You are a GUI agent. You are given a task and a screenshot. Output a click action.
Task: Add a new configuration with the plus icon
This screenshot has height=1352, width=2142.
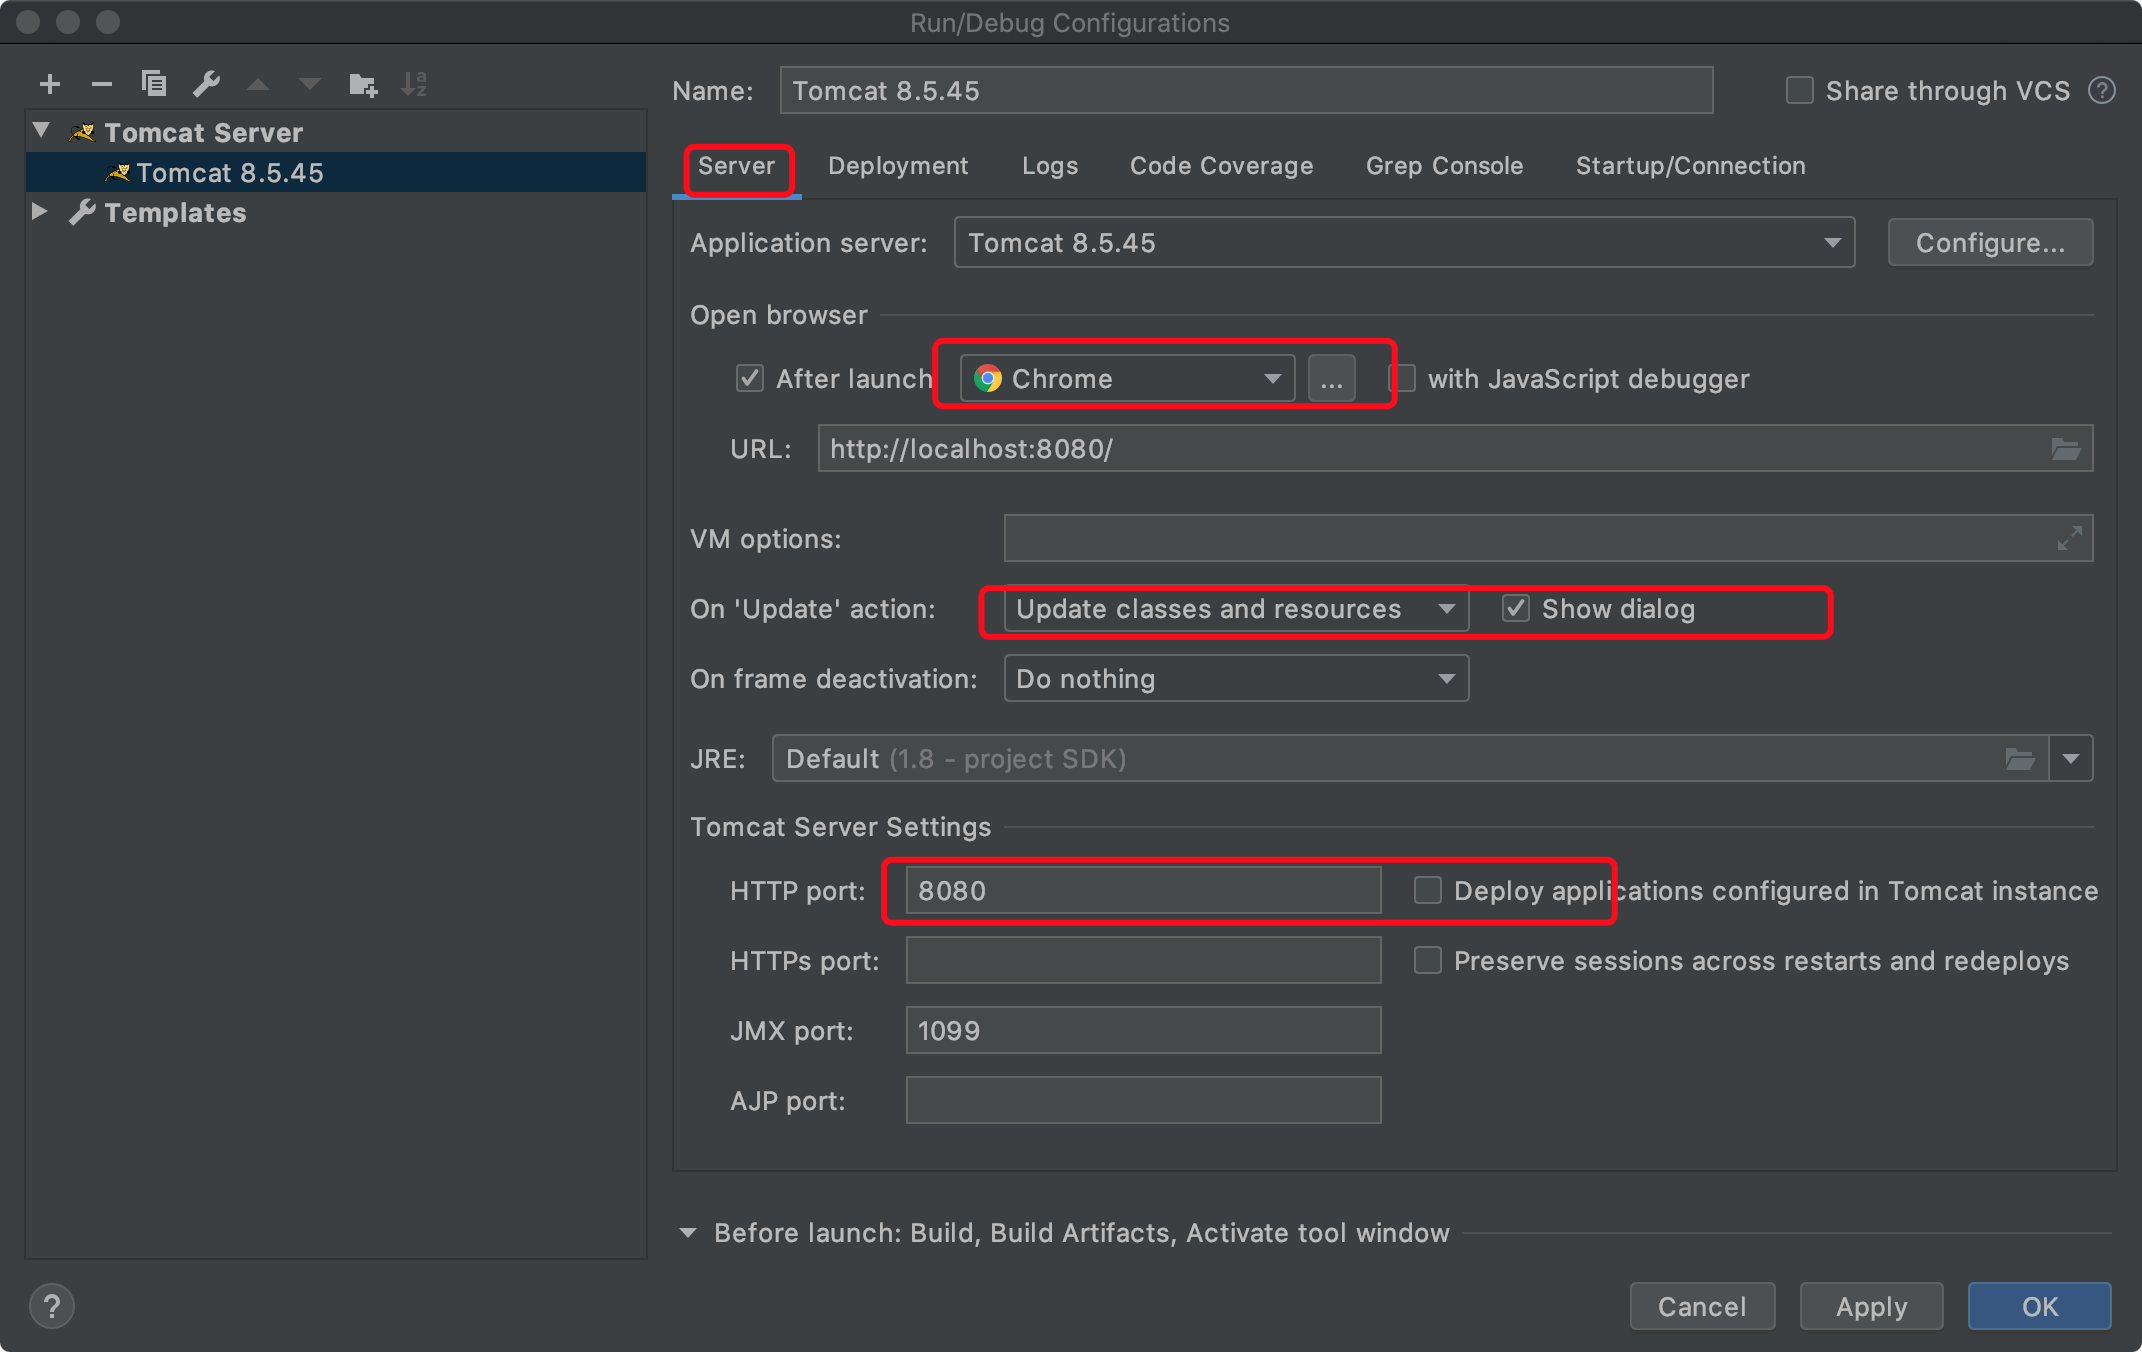pyautogui.click(x=50, y=84)
